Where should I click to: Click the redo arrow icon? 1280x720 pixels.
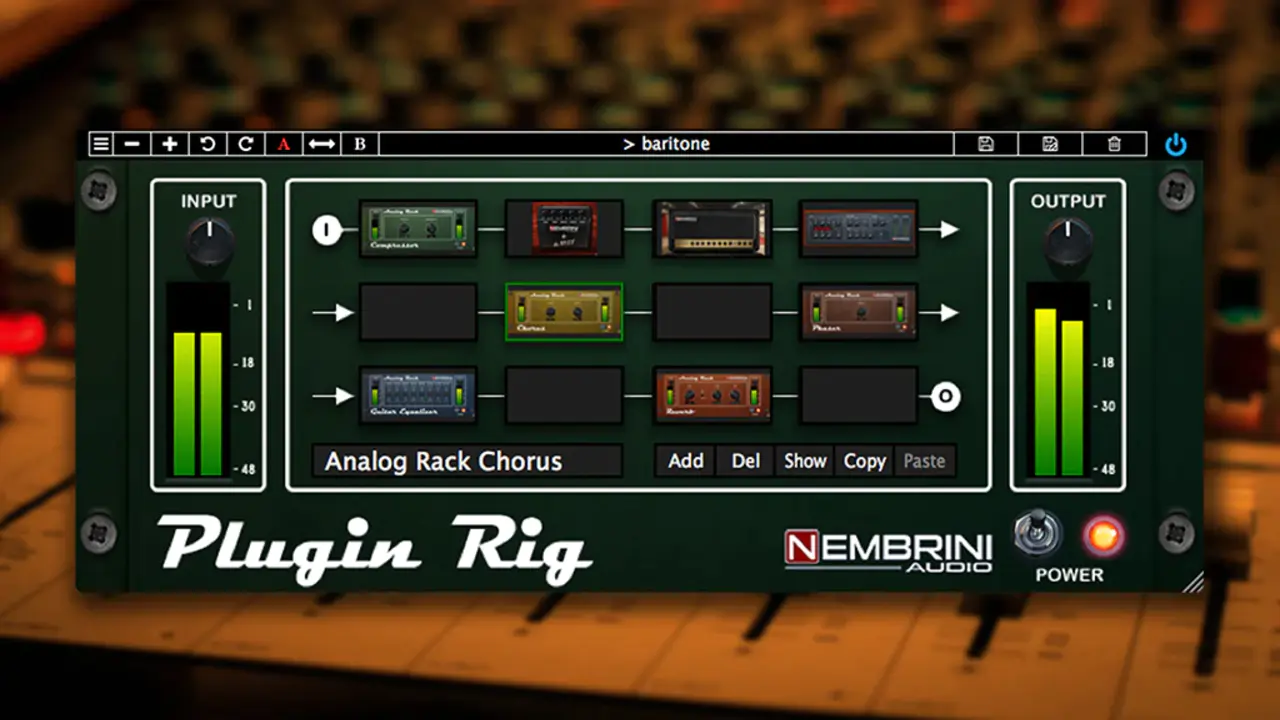point(245,144)
